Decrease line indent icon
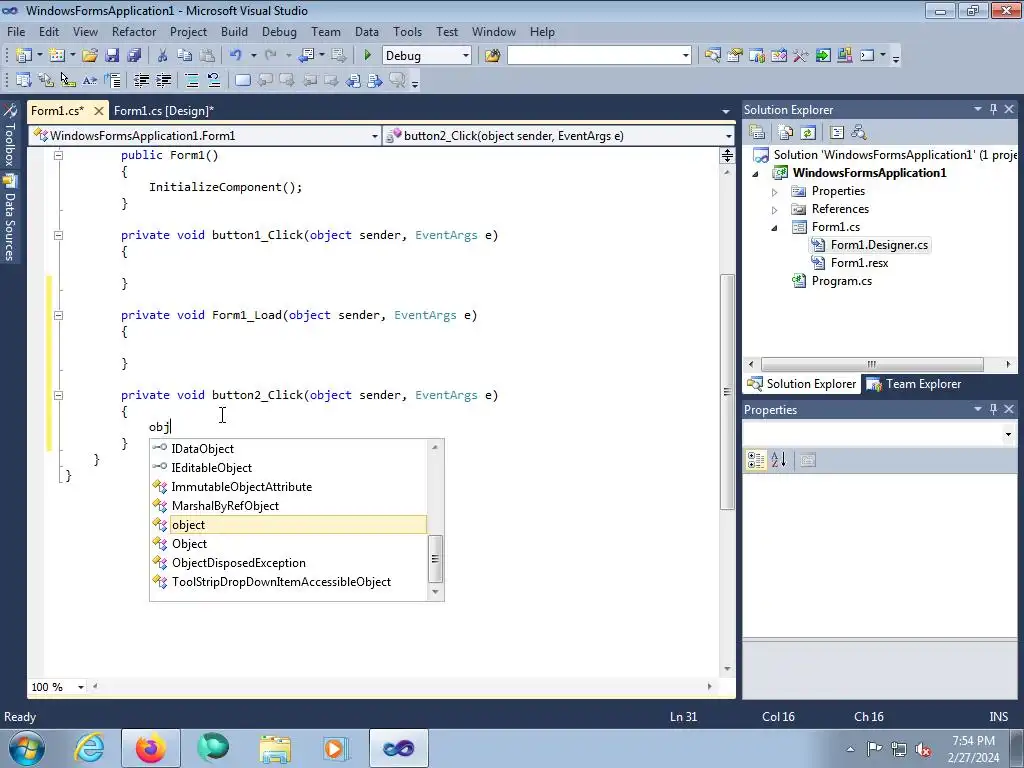The width and height of the screenshot is (1024, 768). click(141, 80)
